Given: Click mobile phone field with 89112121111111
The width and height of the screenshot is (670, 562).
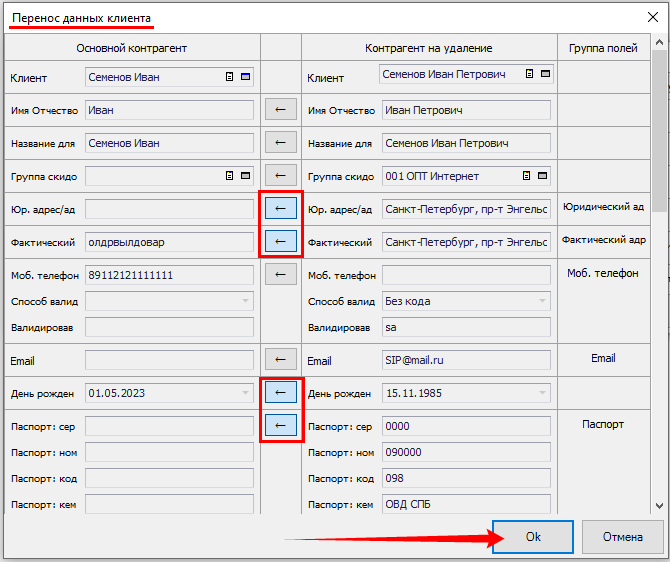Looking at the screenshot, I should (169, 275).
